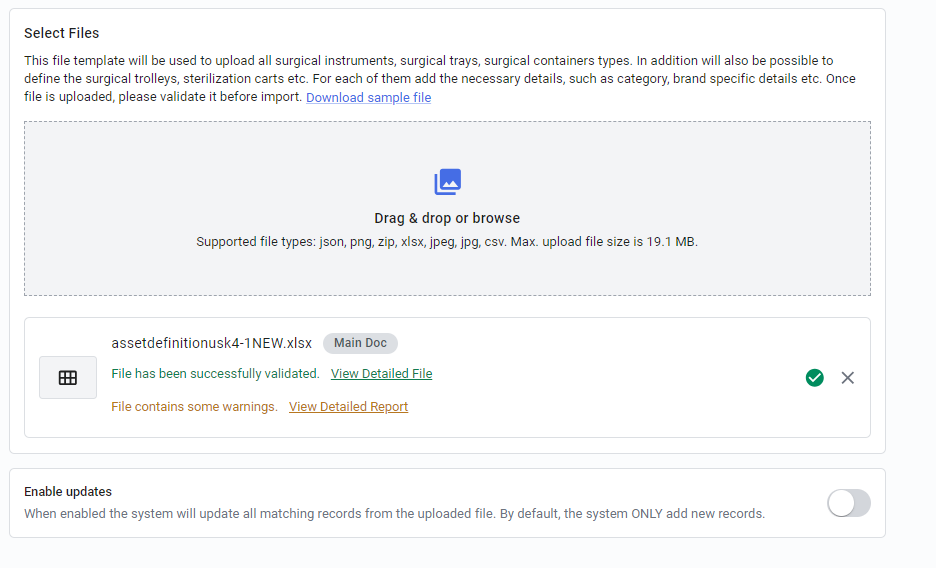Viewport: 936px width, 568px height.
Task: Click the successfully validated status message
Action: click(215, 373)
